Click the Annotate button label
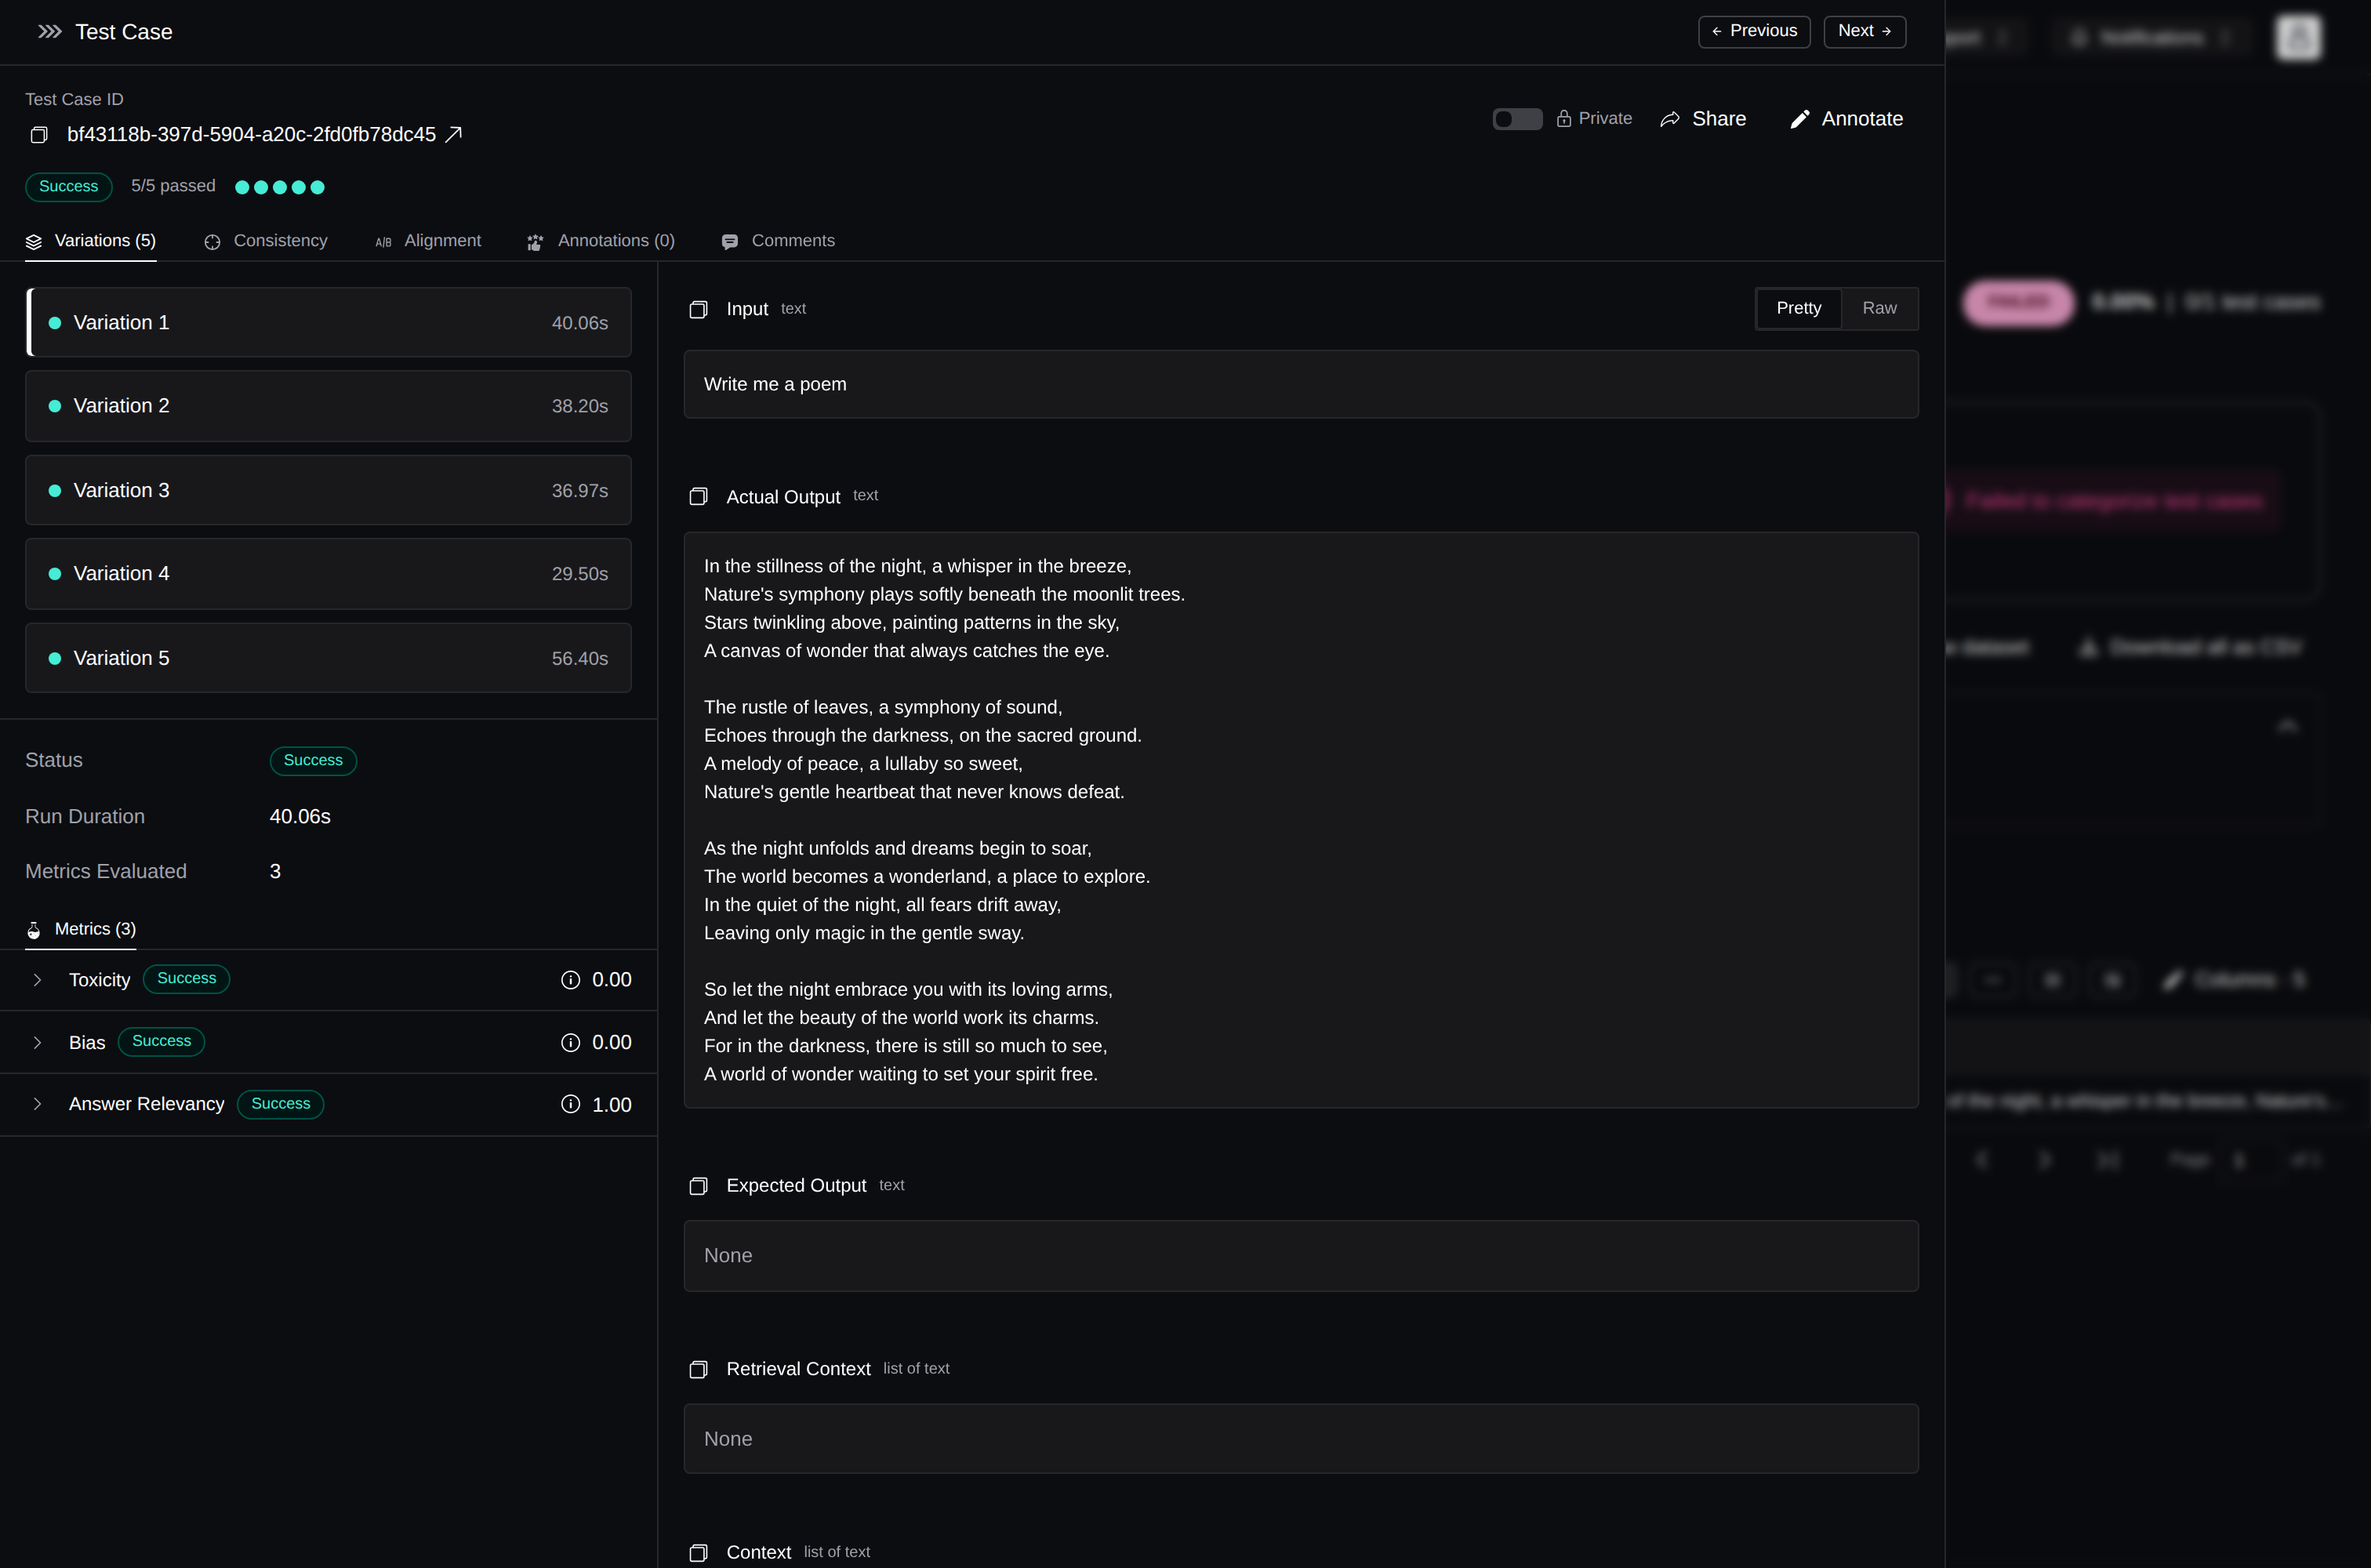The height and width of the screenshot is (1568, 2371). pos(1862,119)
